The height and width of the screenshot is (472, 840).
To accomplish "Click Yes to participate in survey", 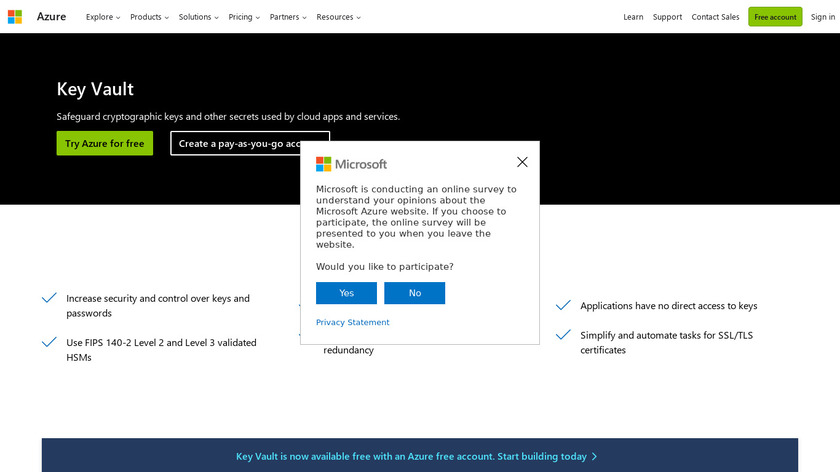I will pyautogui.click(x=346, y=293).
